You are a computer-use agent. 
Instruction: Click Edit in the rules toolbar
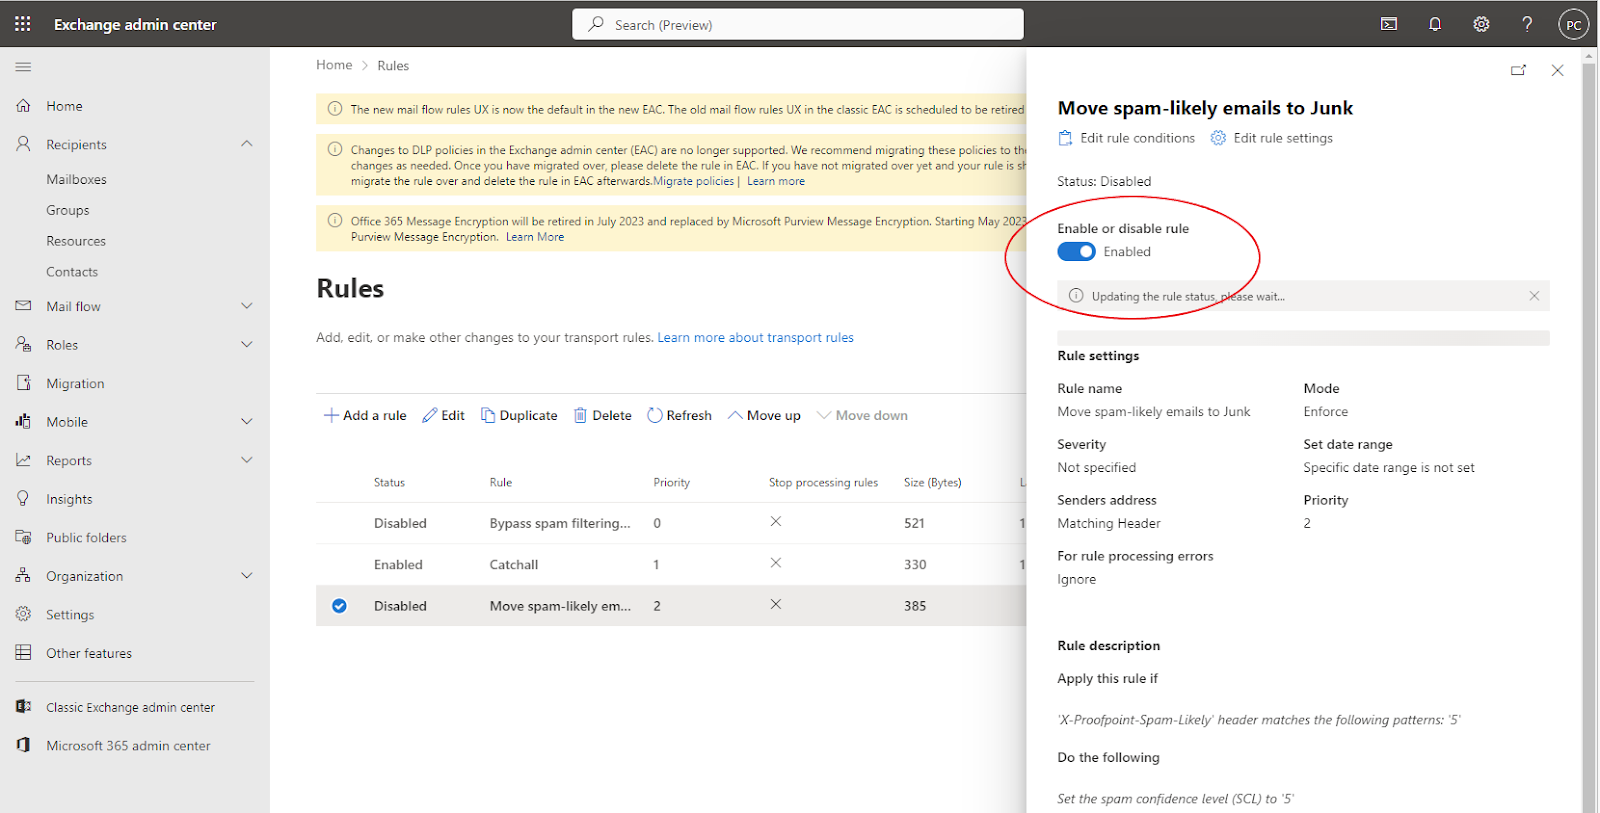443,415
